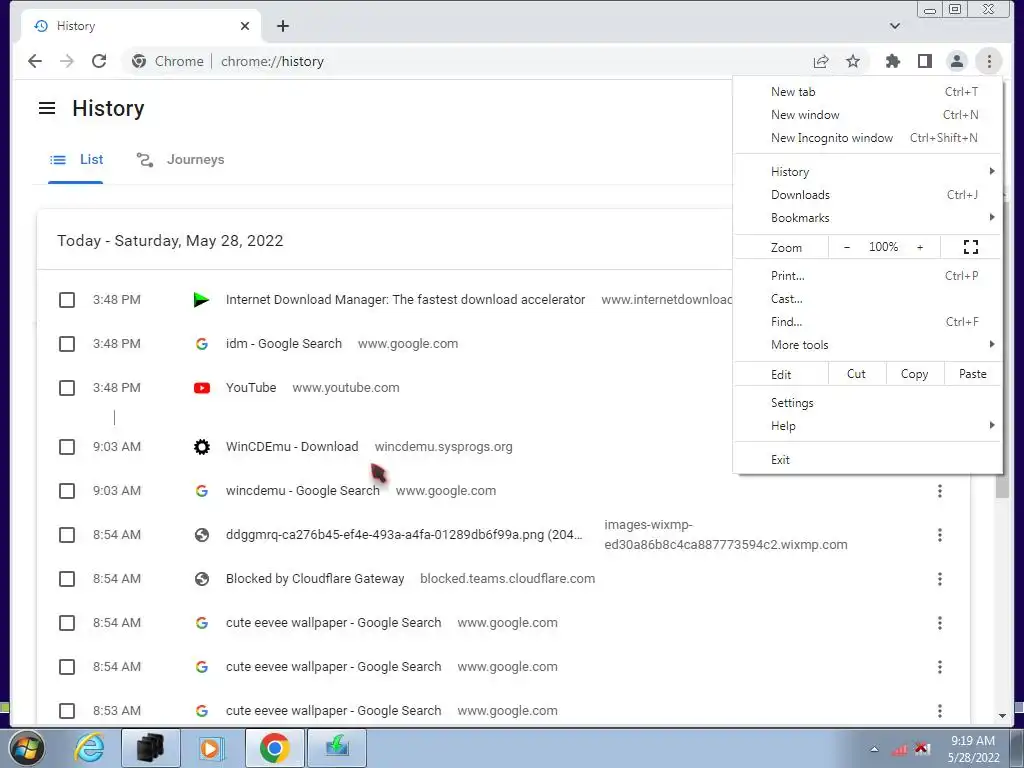Image resolution: width=1024 pixels, height=768 pixels.
Task: Expand the History submenu
Action: pyautogui.click(x=867, y=172)
